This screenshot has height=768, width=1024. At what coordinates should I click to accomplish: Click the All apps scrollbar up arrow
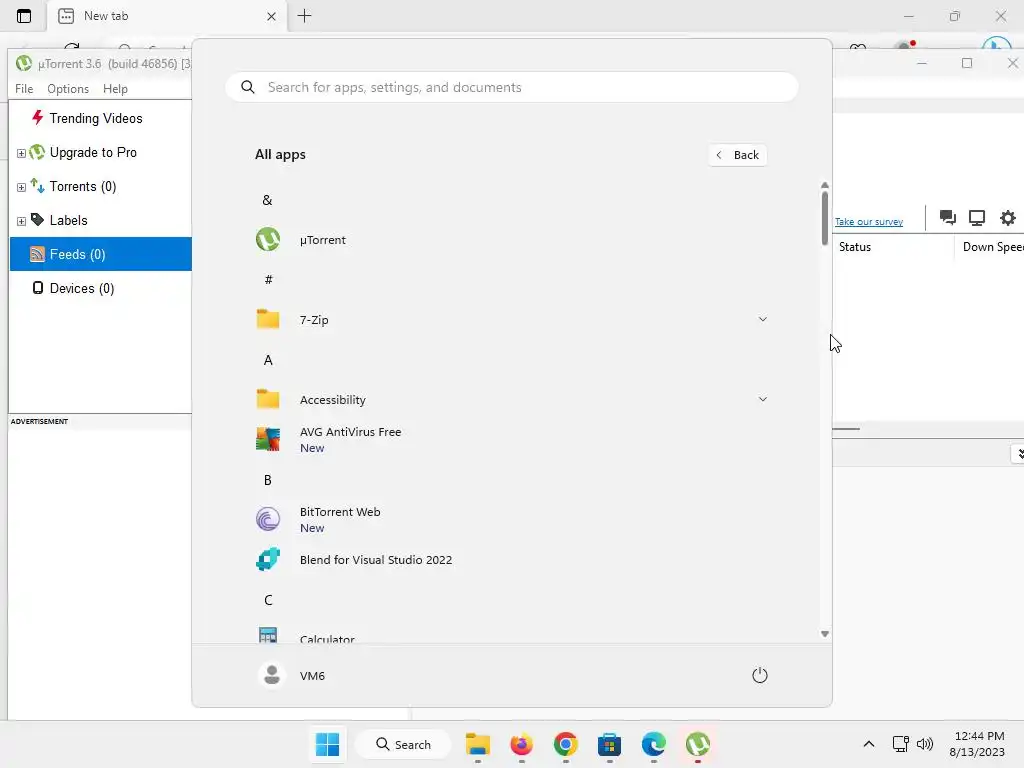(825, 185)
